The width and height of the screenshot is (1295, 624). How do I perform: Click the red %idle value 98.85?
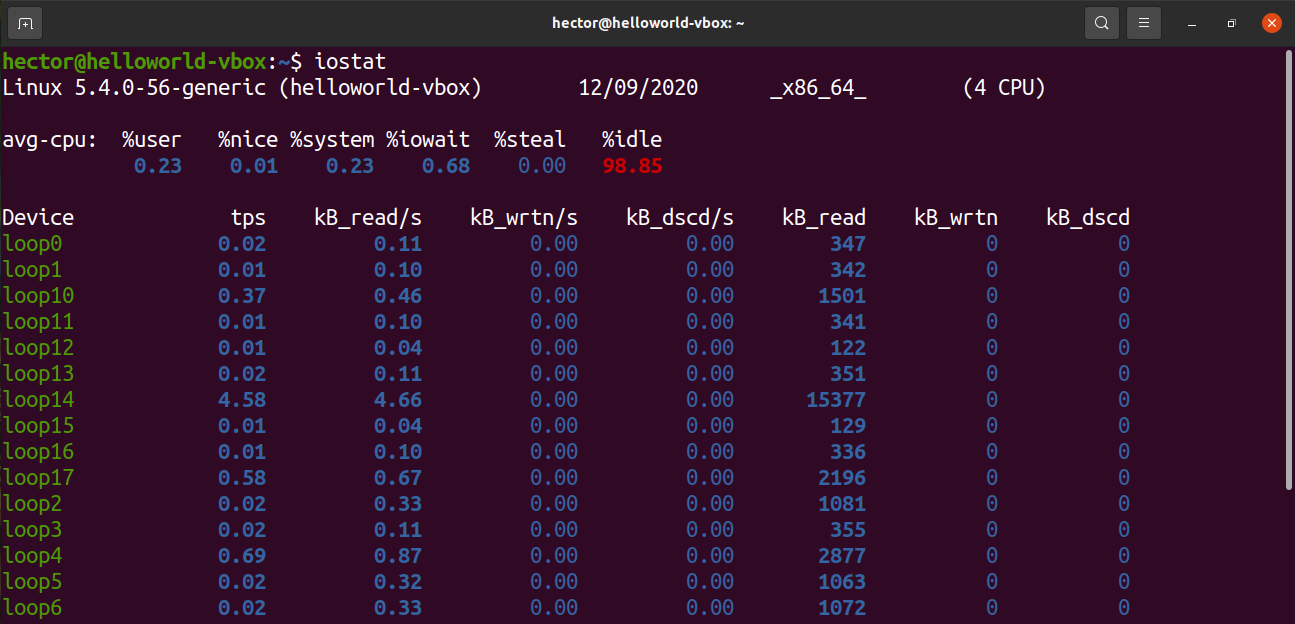pyautogui.click(x=632, y=166)
